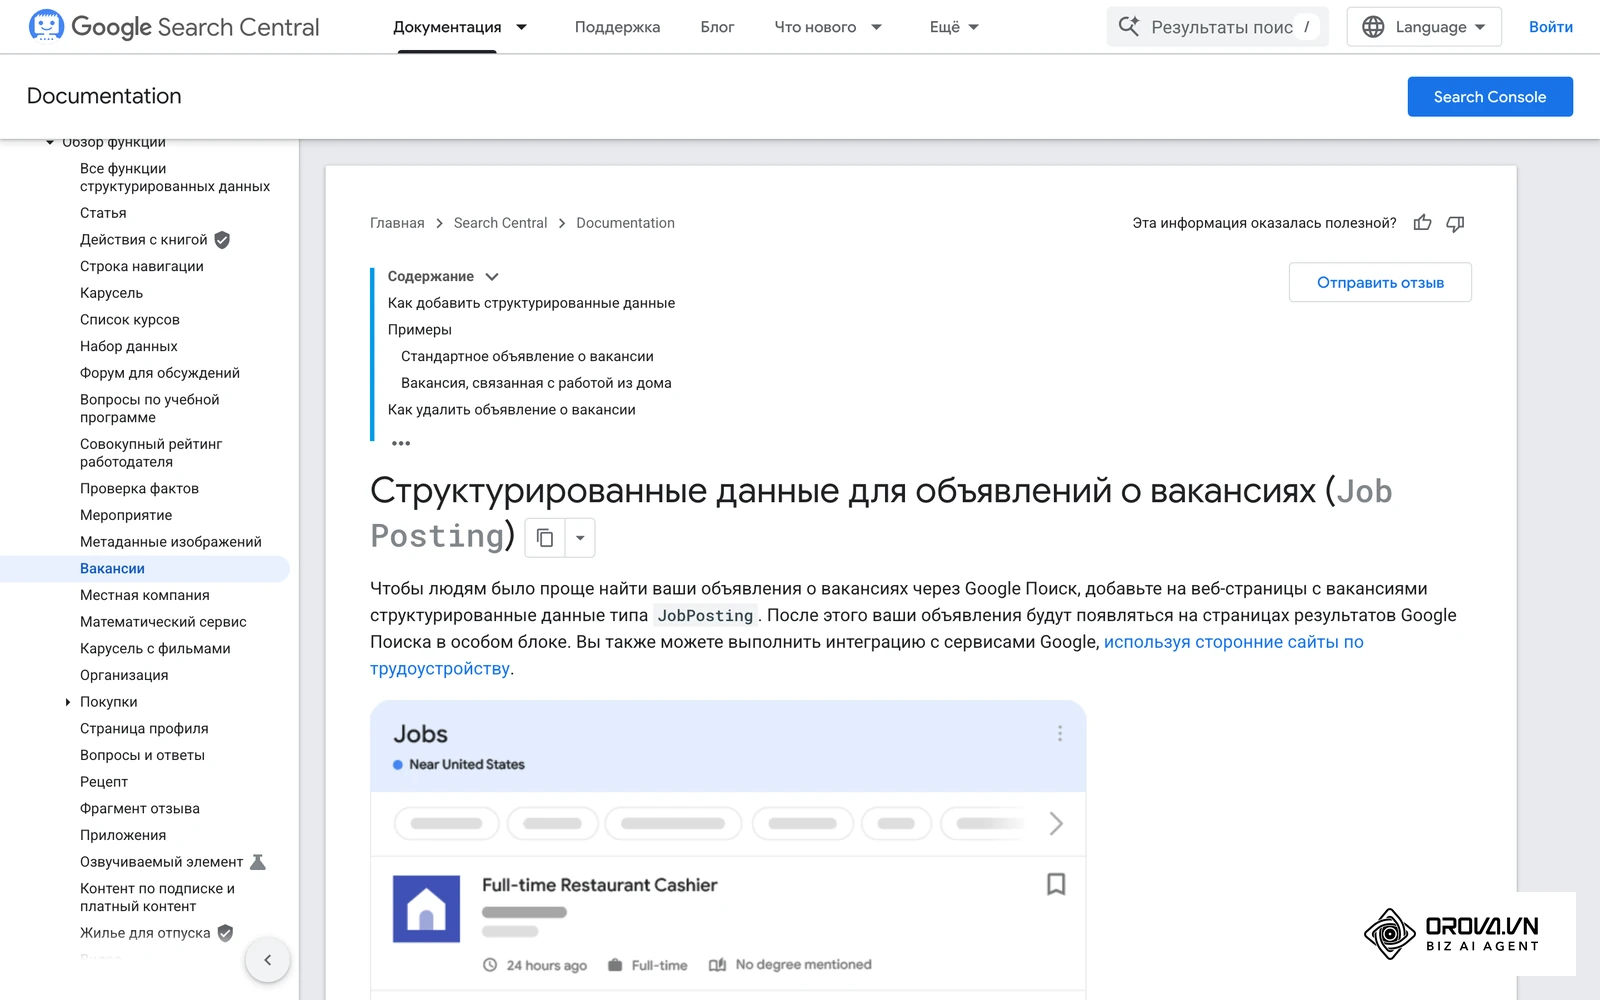
Task: Click the Search Console button
Action: 1490,97
